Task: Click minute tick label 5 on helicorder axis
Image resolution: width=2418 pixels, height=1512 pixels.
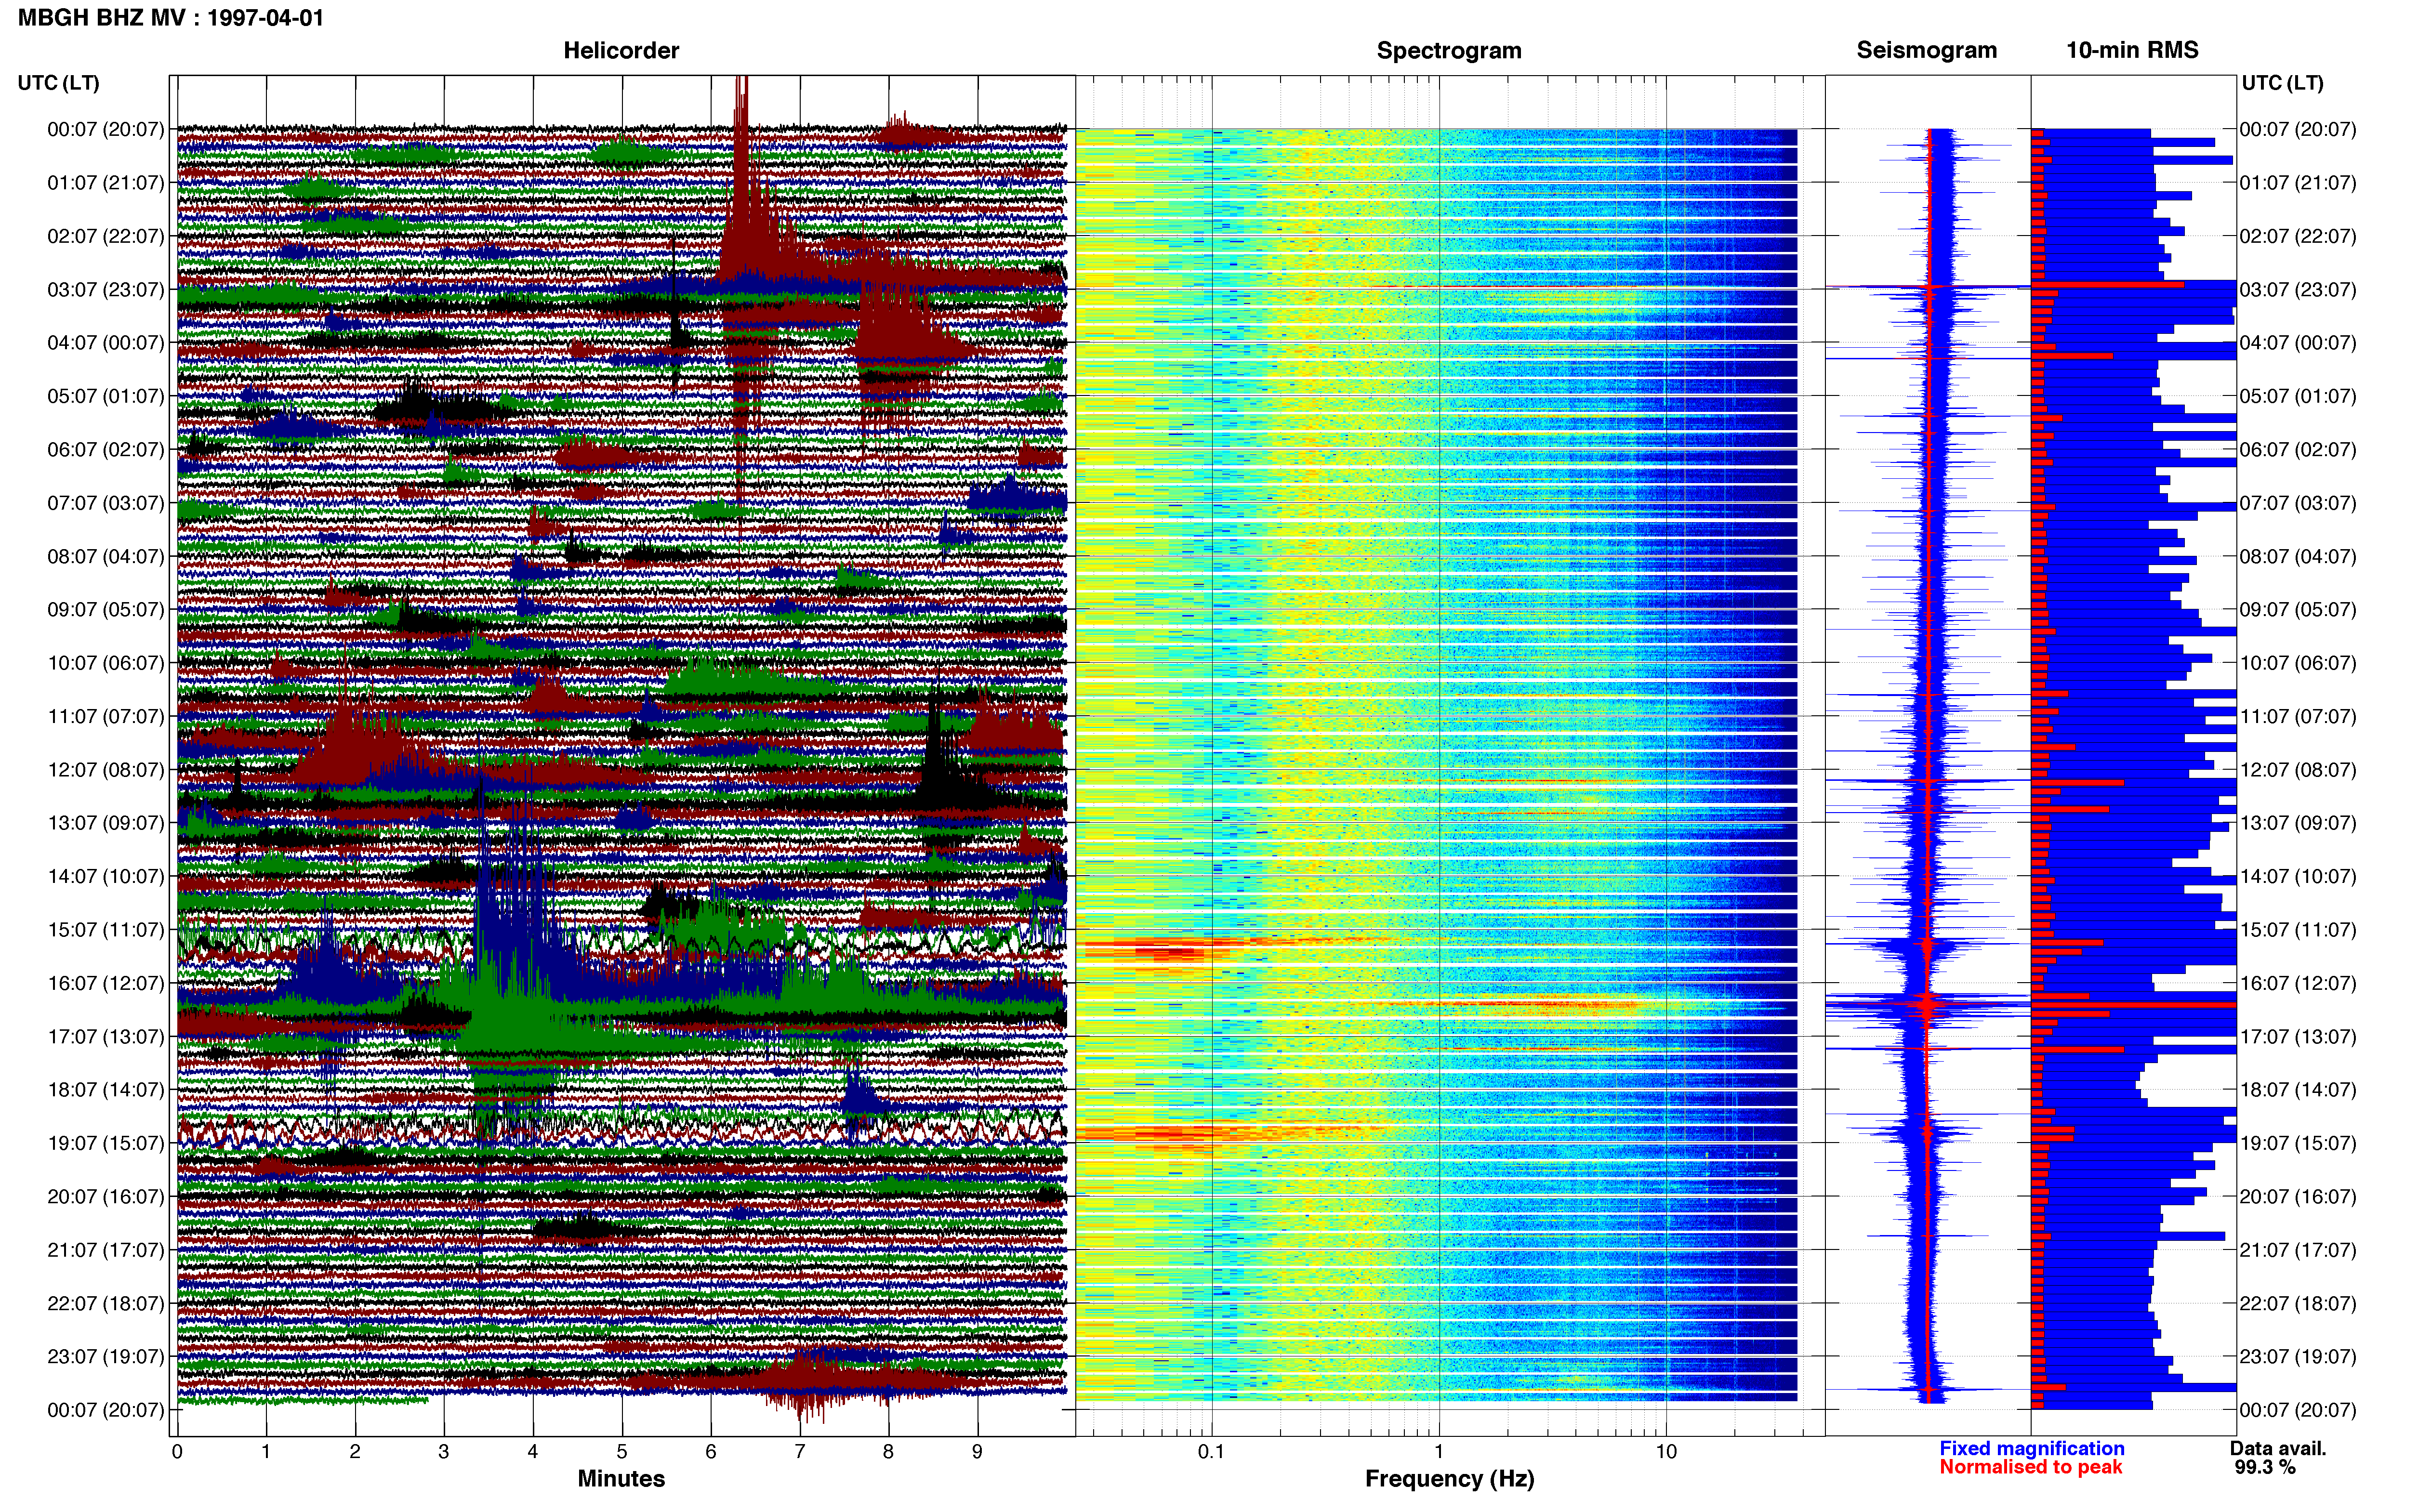Action: (622, 1451)
